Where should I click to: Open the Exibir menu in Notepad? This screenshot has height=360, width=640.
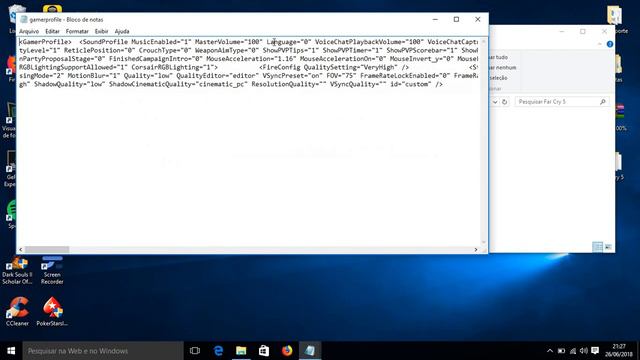101,31
